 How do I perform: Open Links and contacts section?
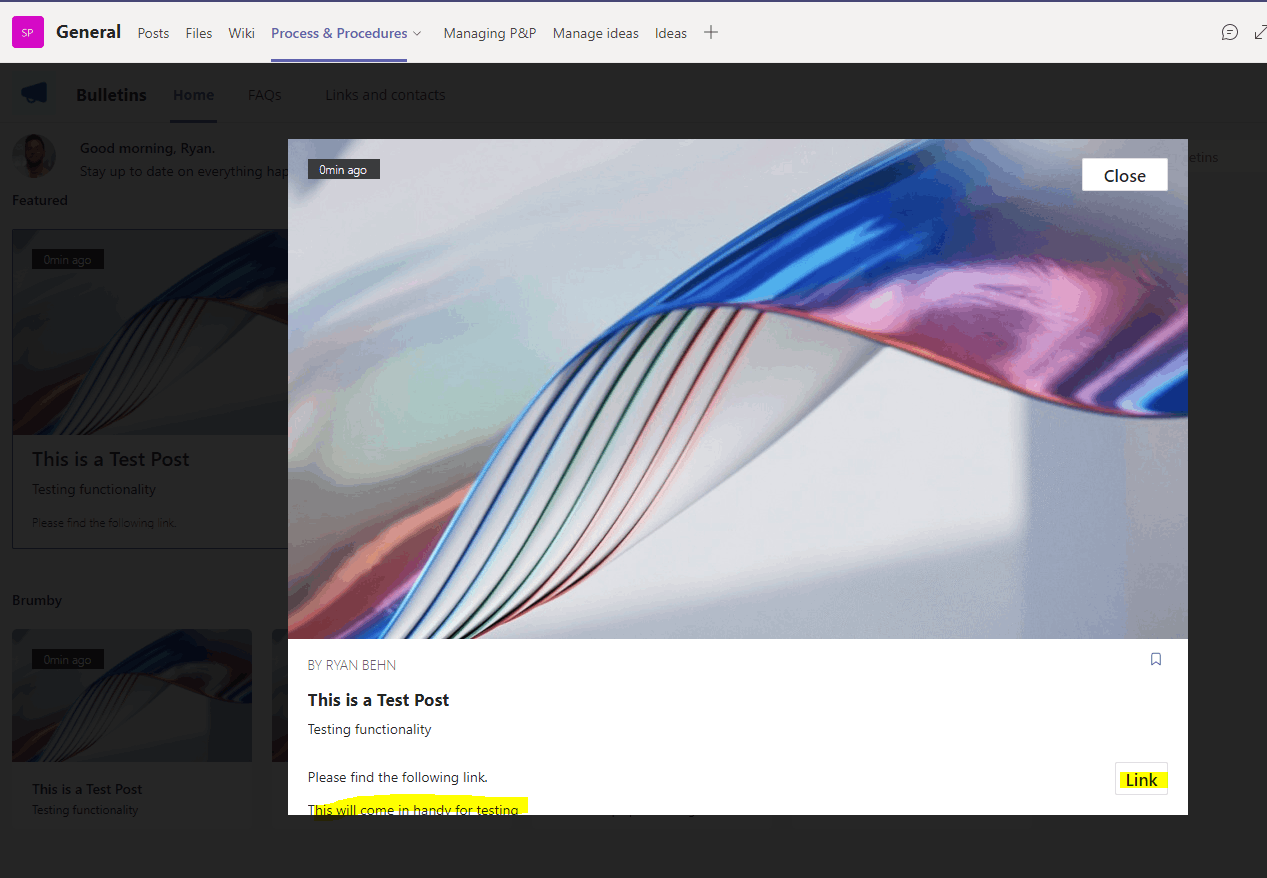(x=385, y=95)
